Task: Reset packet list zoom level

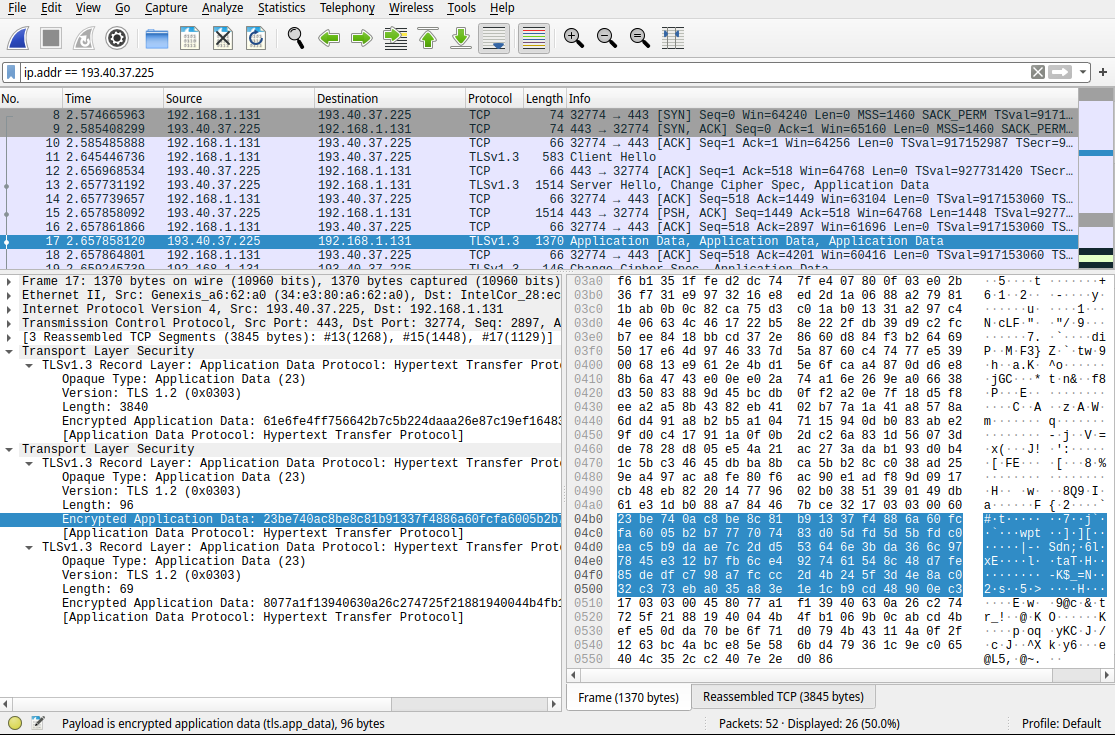Action: 638,38
